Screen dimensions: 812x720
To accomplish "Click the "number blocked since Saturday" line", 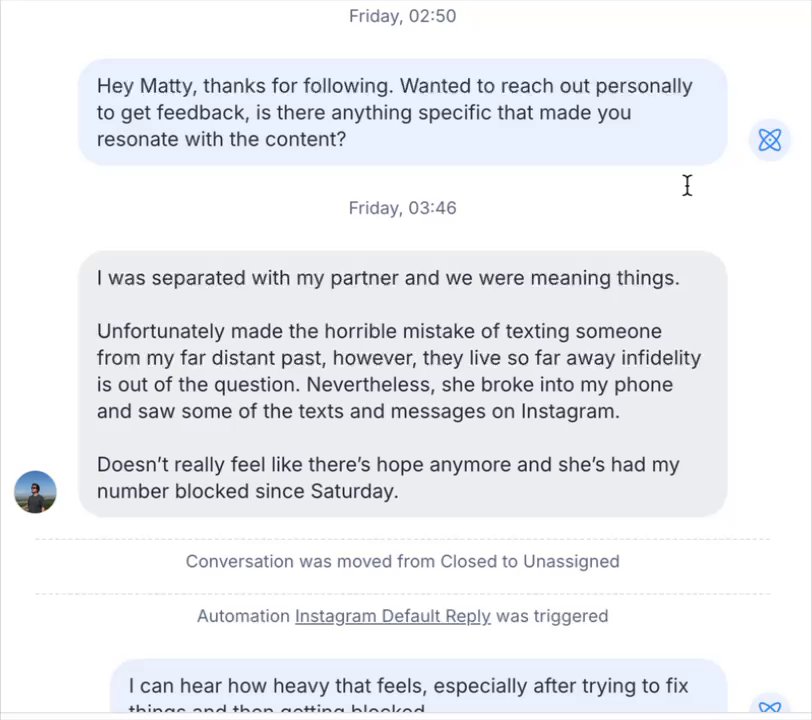I will click(x=247, y=491).
